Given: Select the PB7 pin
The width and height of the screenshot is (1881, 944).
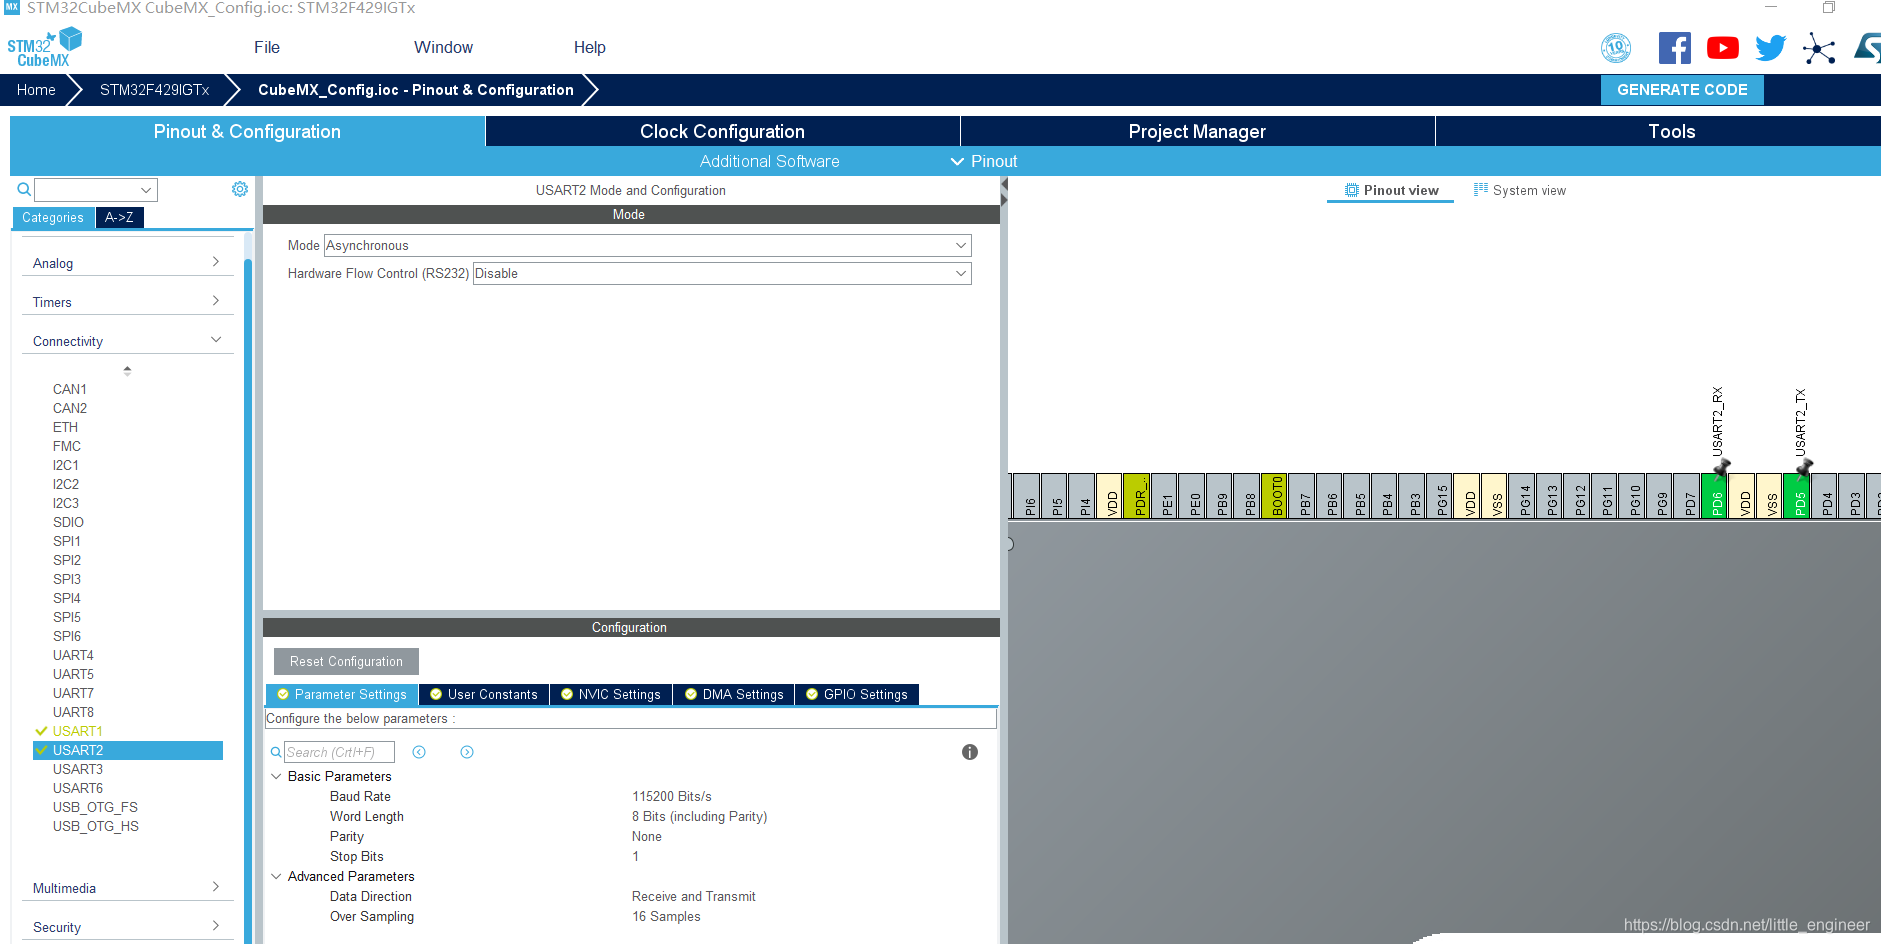Looking at the screenshot, I should [1303, 496].
